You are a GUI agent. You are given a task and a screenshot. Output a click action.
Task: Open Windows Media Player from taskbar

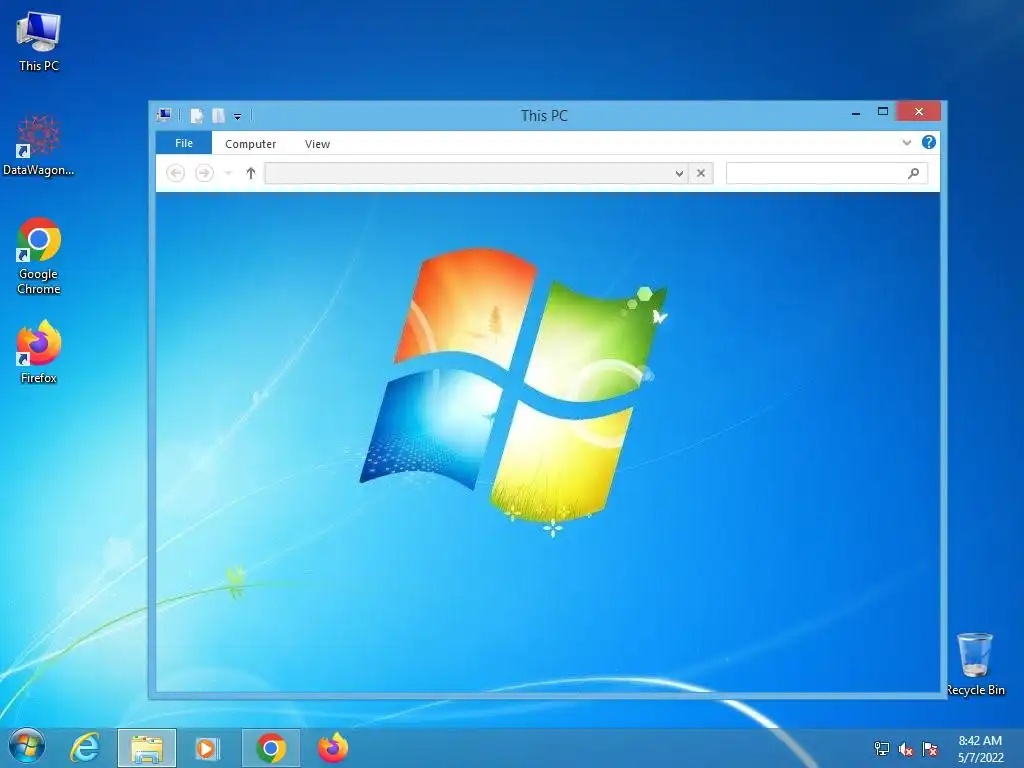click(x=208, y=748)
